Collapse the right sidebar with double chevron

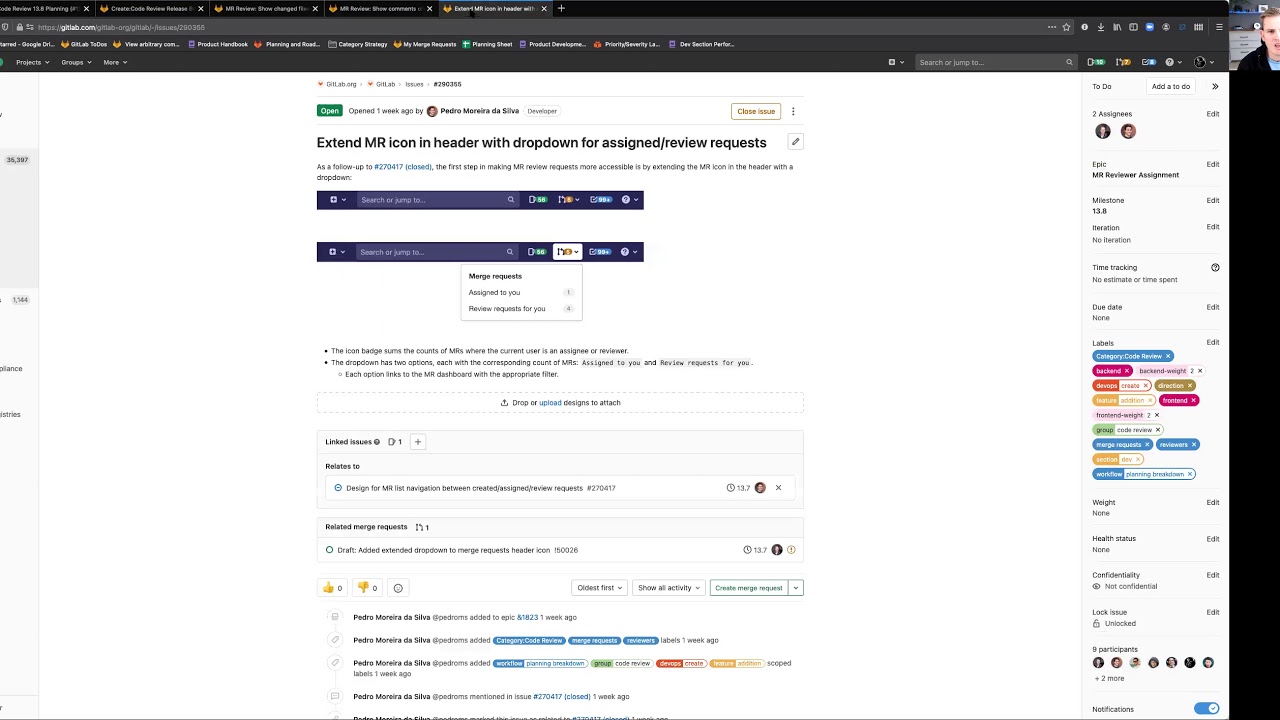(1215, 87)
